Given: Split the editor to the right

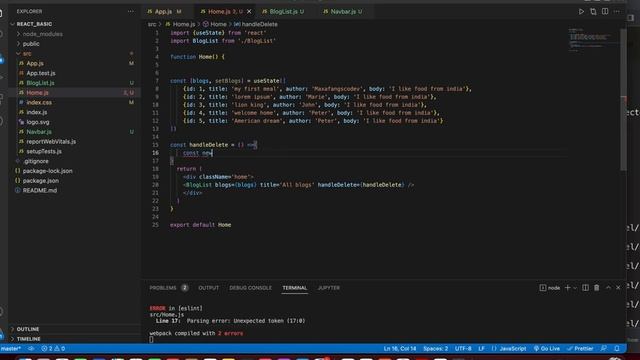Looking at the screenshot, I should (x=605, y=11).
